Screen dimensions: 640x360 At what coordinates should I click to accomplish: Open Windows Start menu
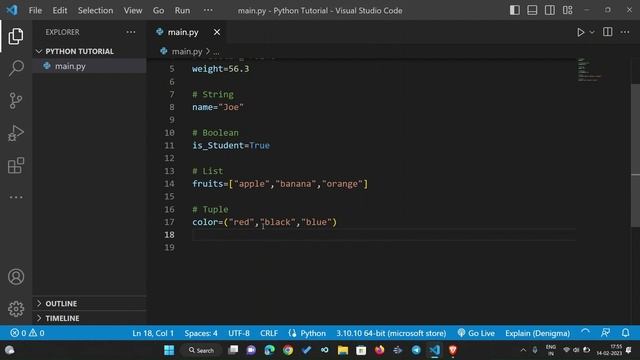pos(169,350)
